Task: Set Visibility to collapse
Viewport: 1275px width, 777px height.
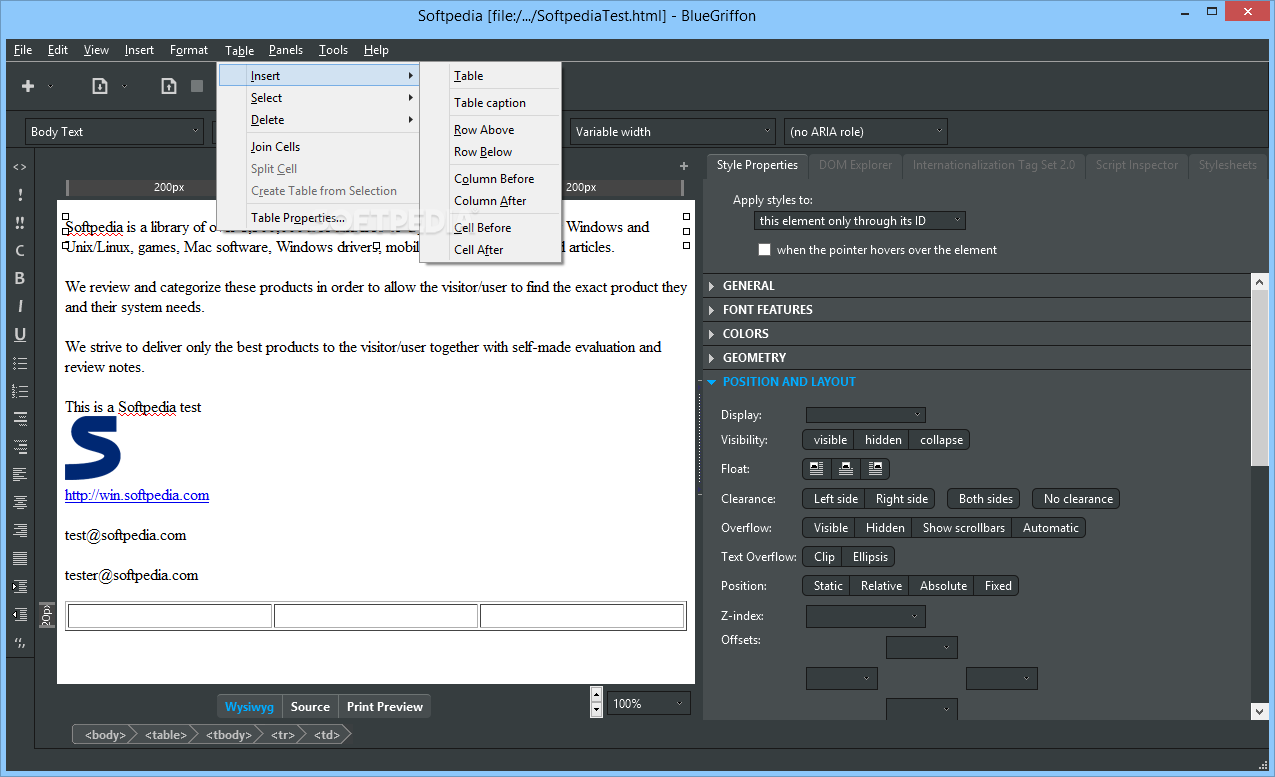Action: (941, 440)
